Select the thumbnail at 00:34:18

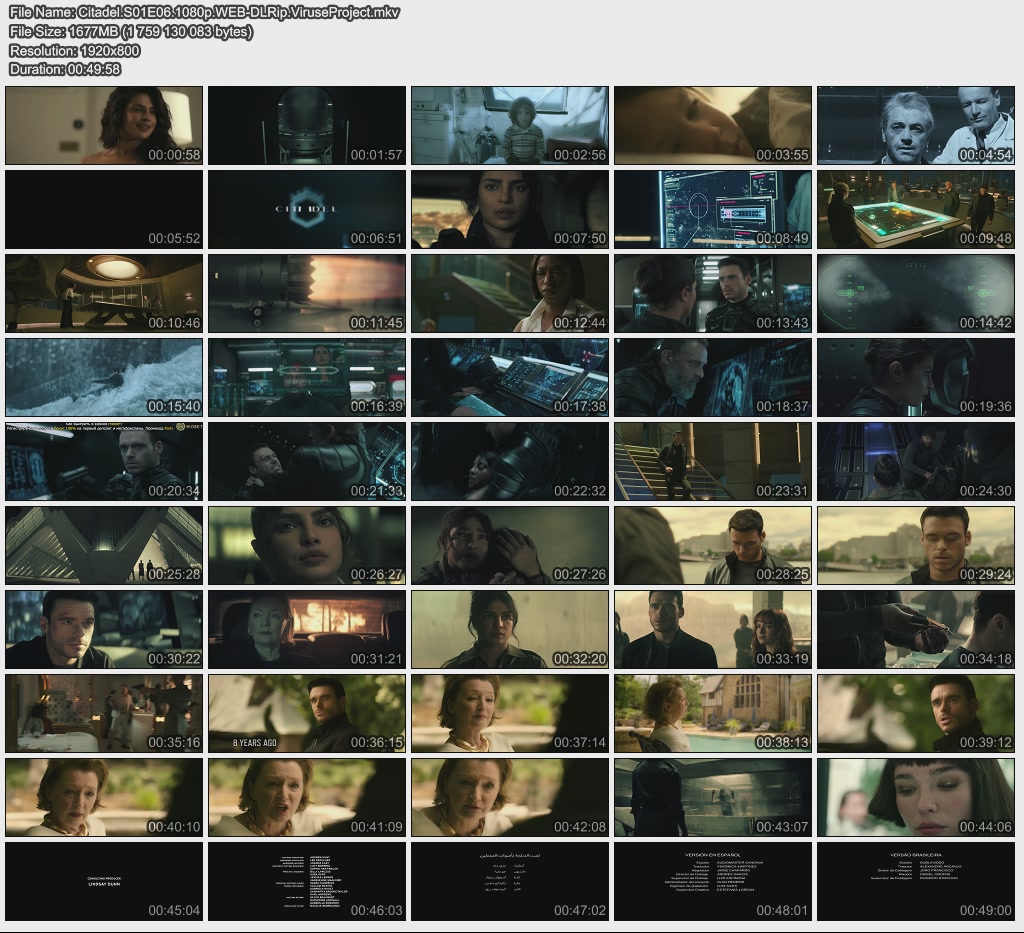(916, 629)
